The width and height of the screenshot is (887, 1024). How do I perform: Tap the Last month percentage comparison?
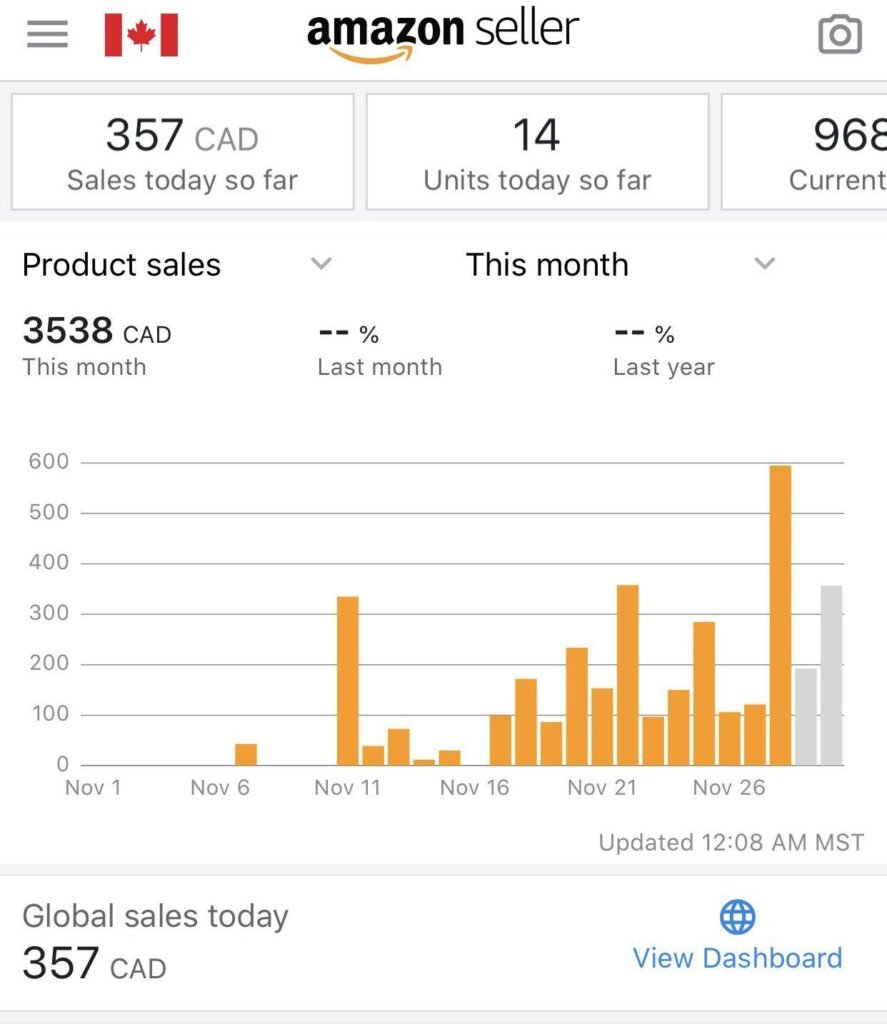pos(379,350)
